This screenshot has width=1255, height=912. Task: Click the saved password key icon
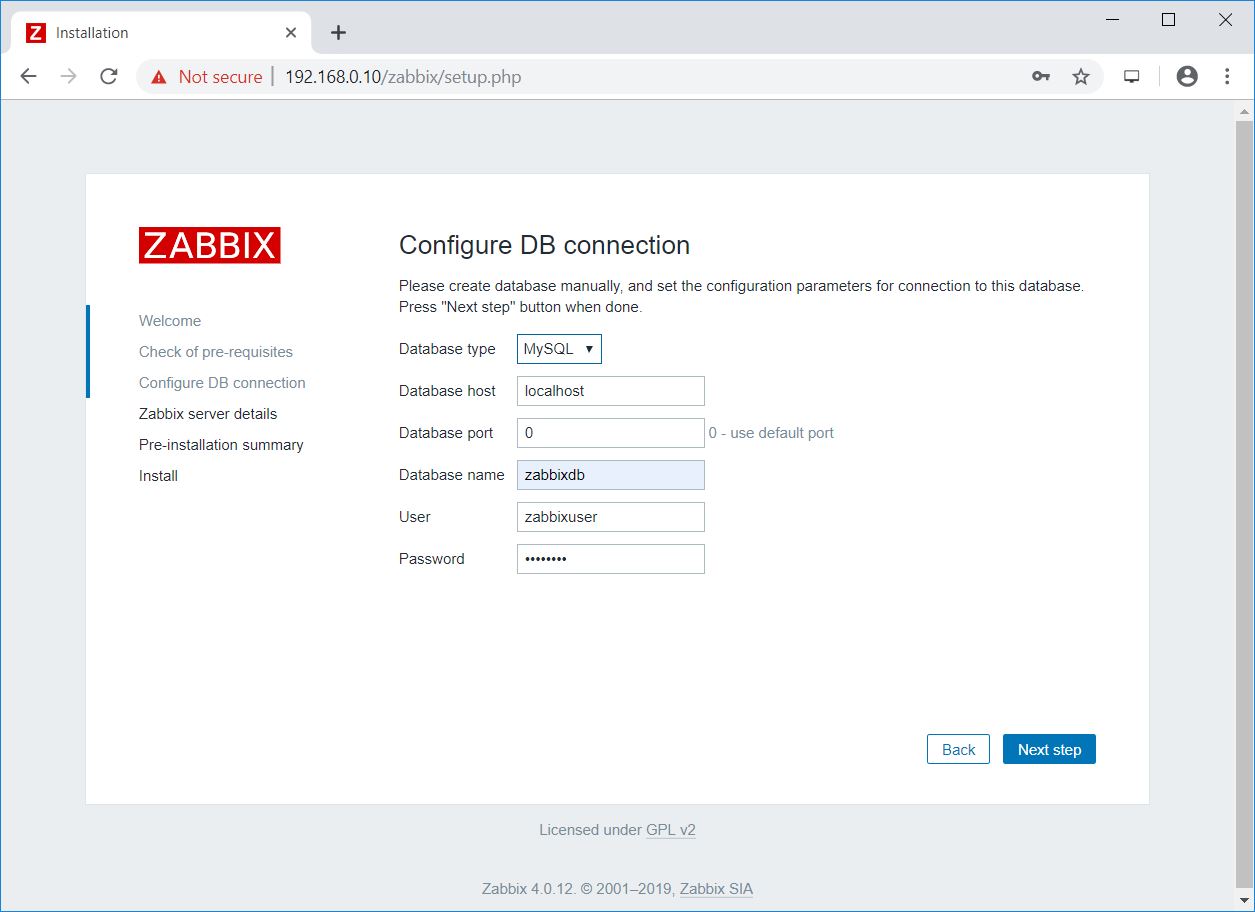point(1041,77)
